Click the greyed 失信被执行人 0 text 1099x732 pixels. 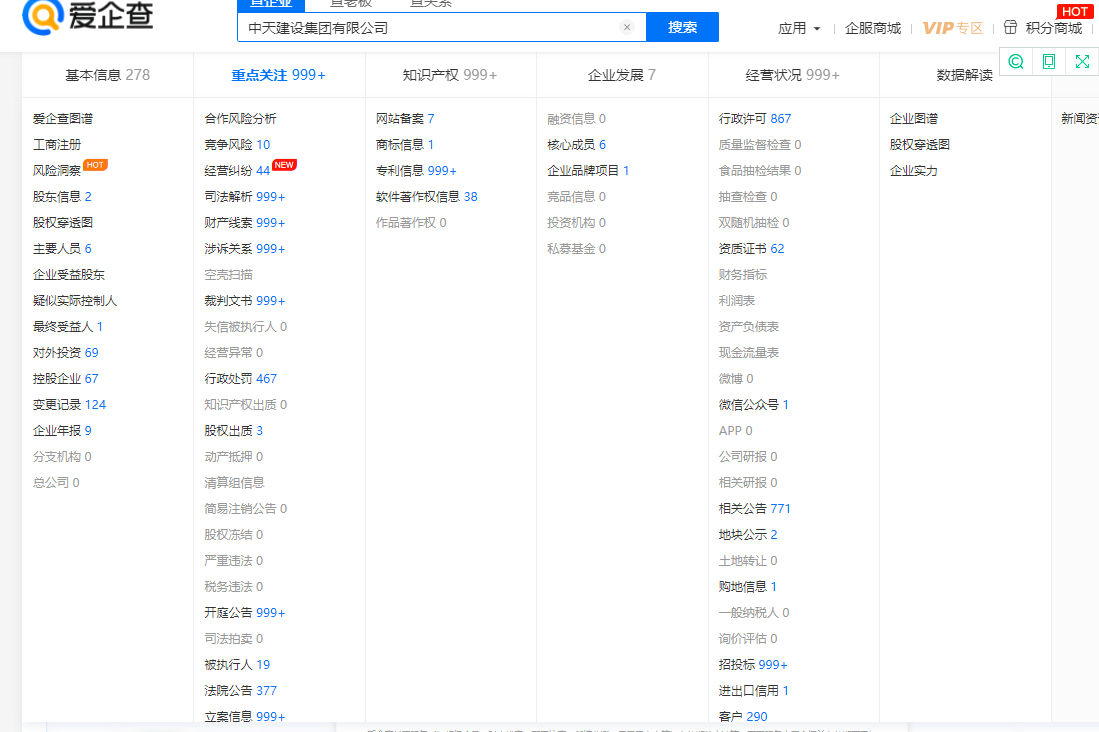tap(245, 326)
